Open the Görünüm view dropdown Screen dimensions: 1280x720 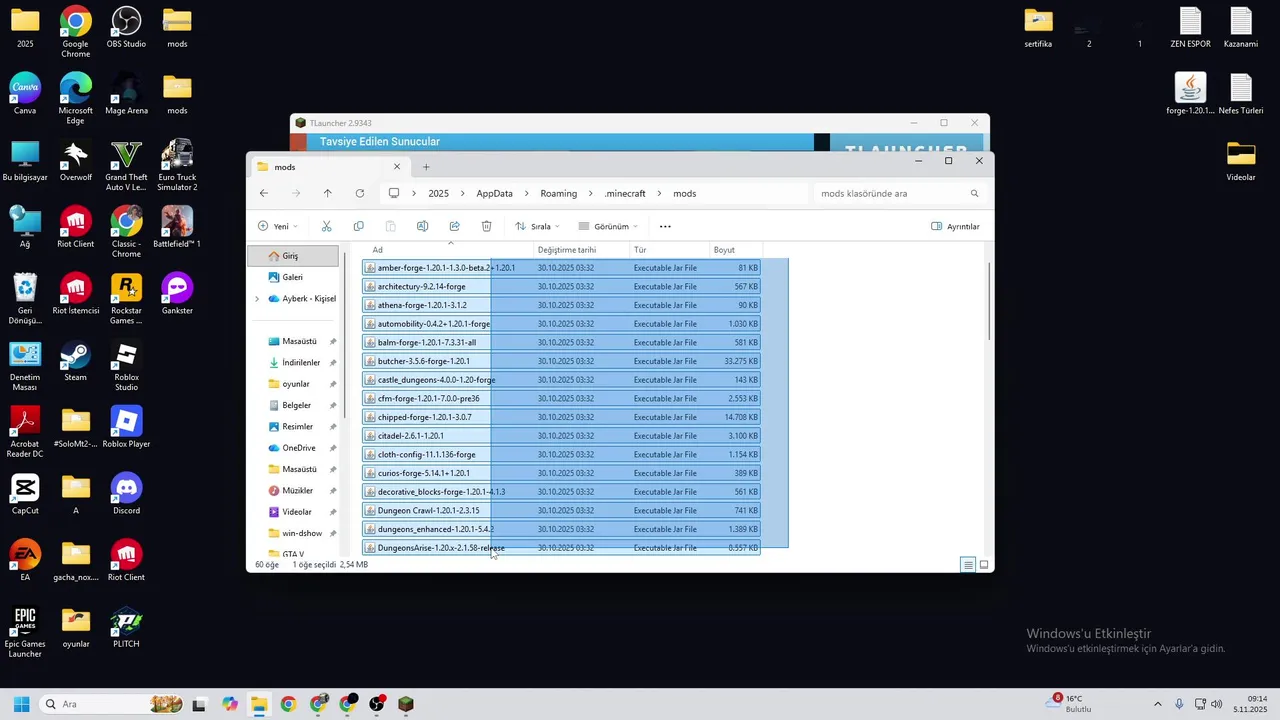point(609,226)
